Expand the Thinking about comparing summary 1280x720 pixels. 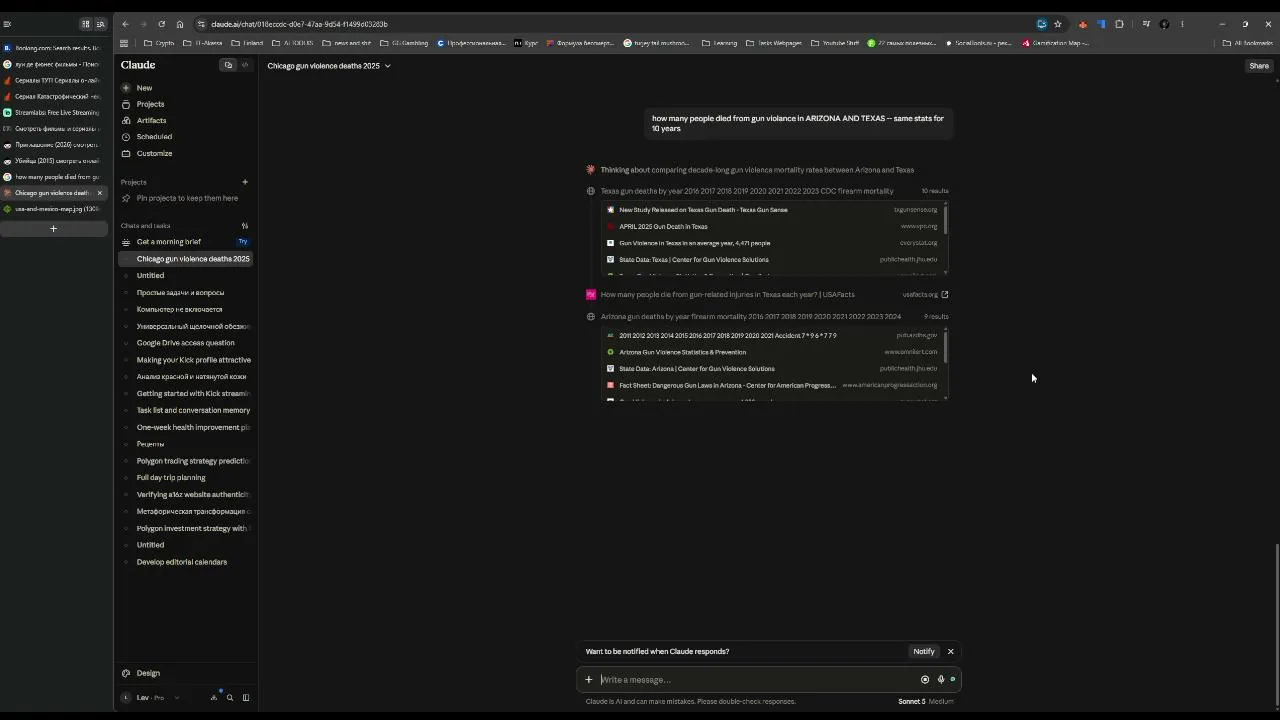[757, 170]
